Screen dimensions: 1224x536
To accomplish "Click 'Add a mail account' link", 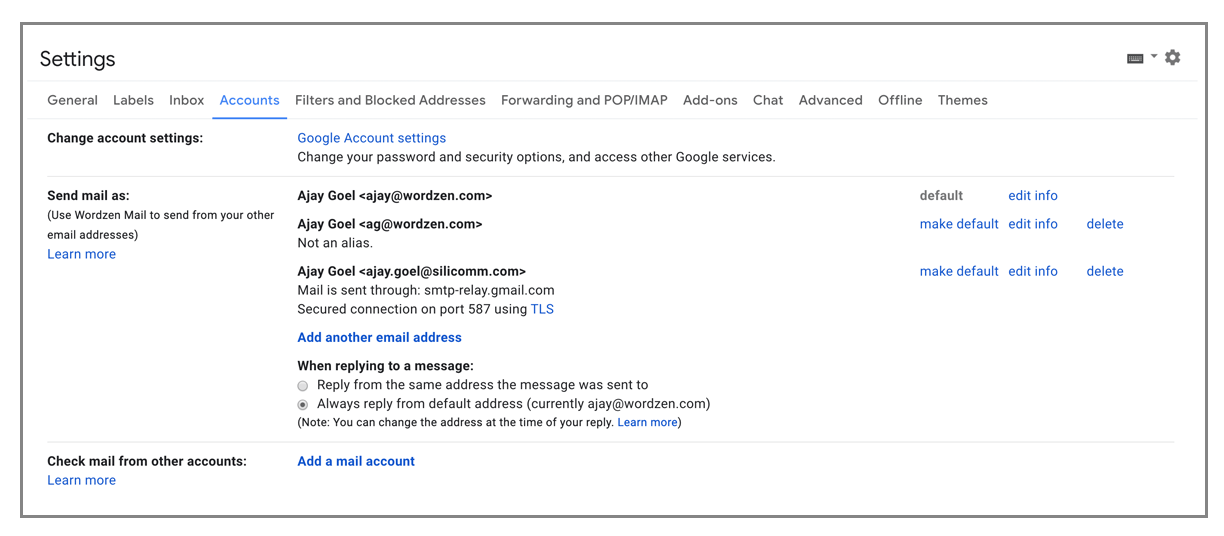I will tap(356, 461).
